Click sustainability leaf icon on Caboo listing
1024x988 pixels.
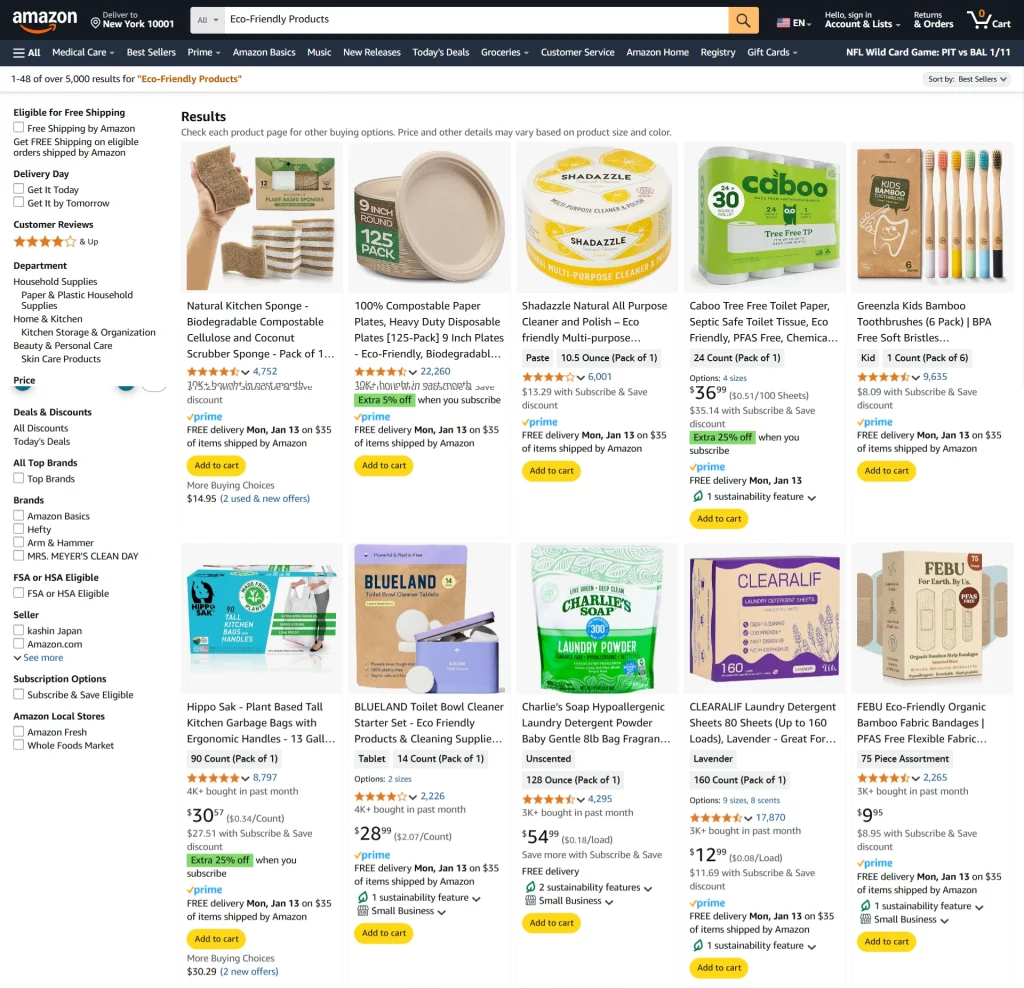coord(697,496)
